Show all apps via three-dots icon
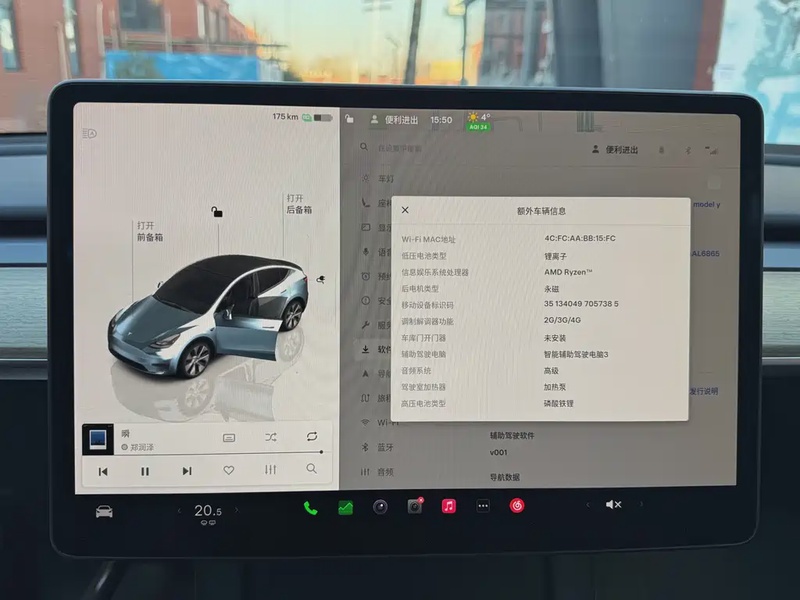 (x=483, y=506)
